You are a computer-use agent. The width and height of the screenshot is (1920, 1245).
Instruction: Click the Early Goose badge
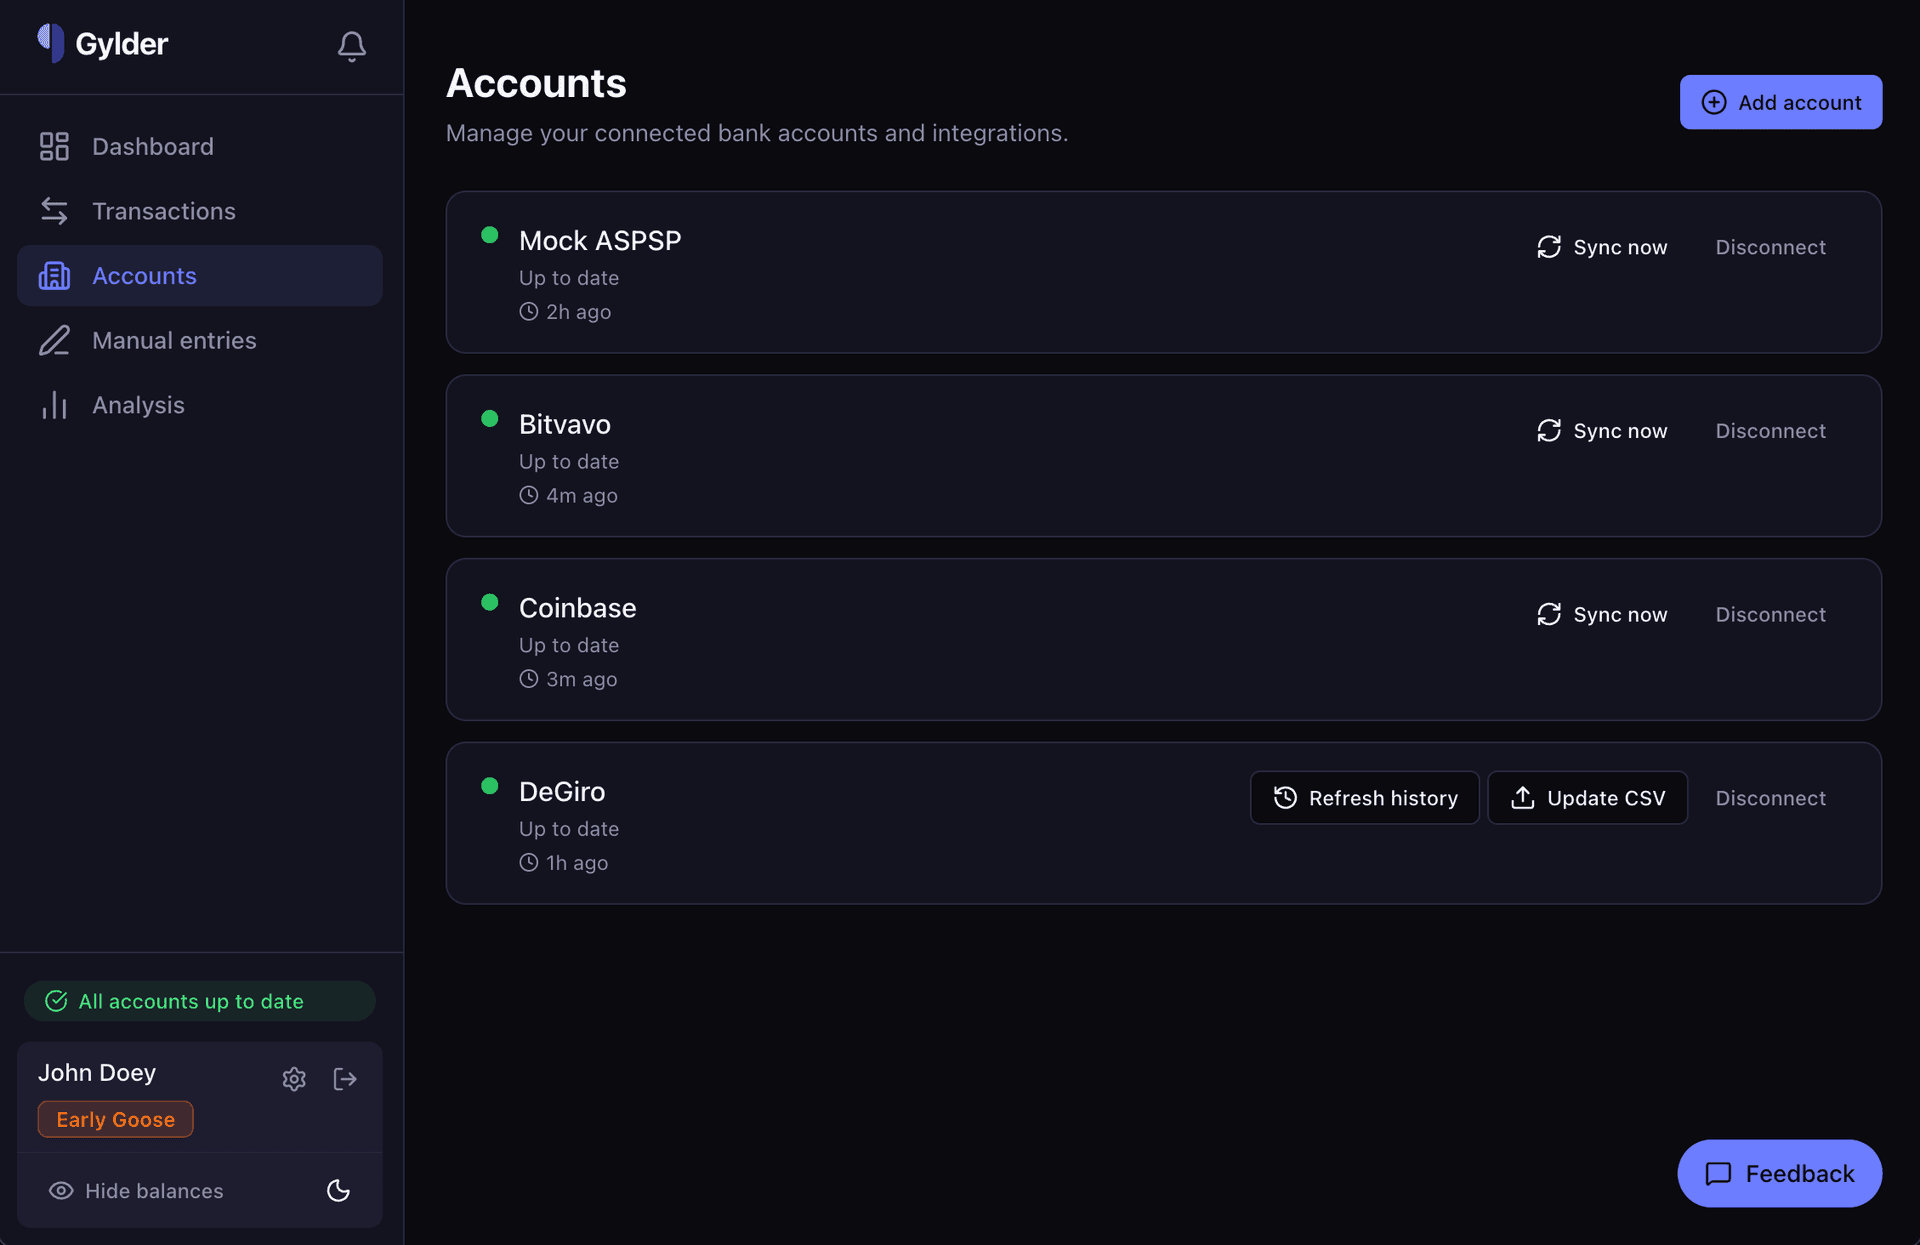click(x=115, y=1119)
